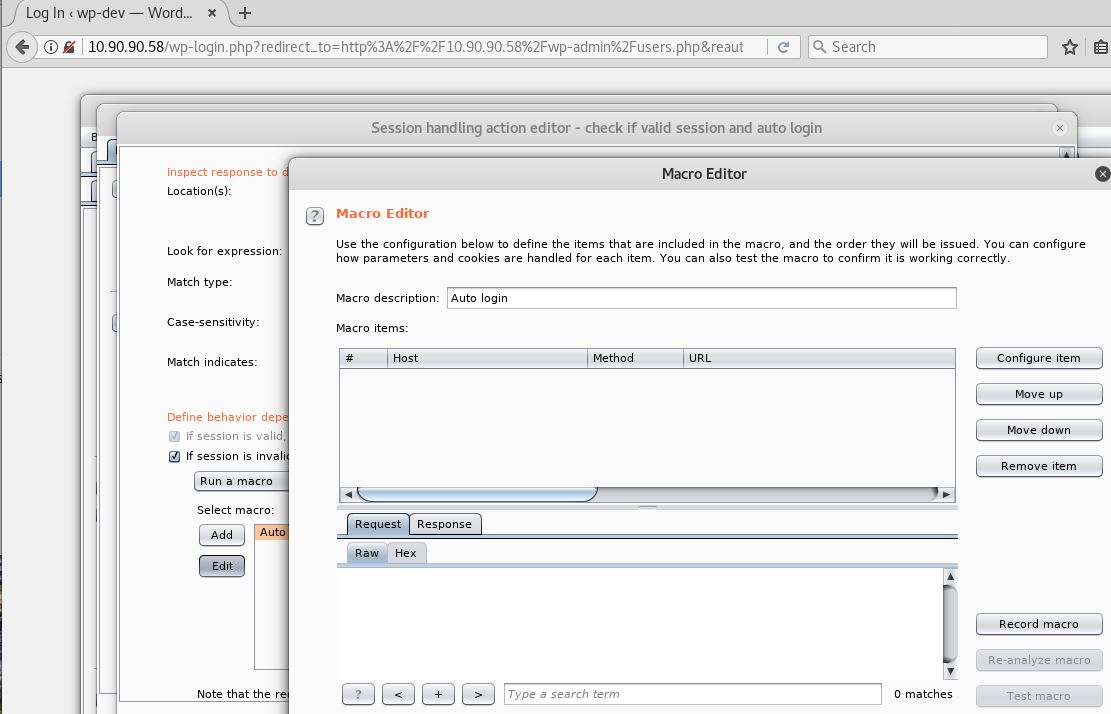The width and height of the screenshot is (1111, 714).
Task: Bookmark this page with the star icon
Action: 1069,47
